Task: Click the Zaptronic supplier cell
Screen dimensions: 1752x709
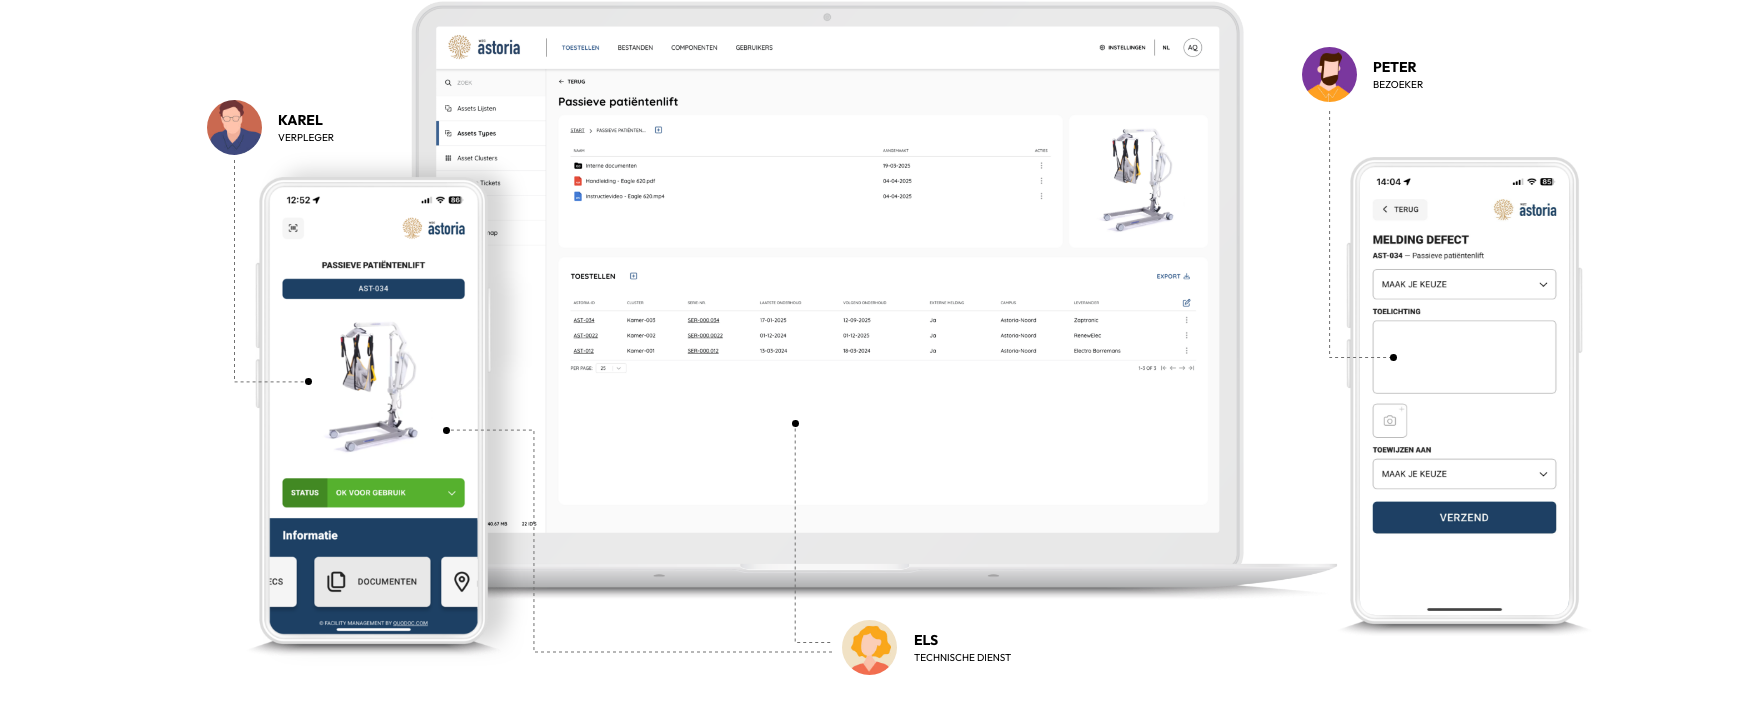Action: (1086, 321)
